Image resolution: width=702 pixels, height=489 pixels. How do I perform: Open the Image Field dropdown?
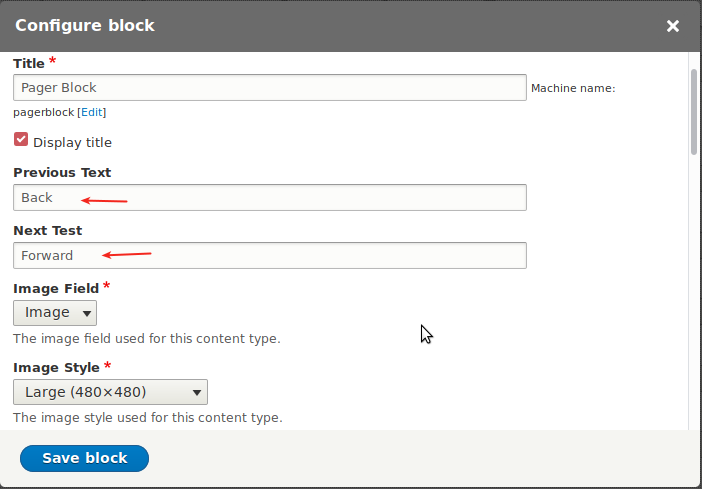click(55, 313)
